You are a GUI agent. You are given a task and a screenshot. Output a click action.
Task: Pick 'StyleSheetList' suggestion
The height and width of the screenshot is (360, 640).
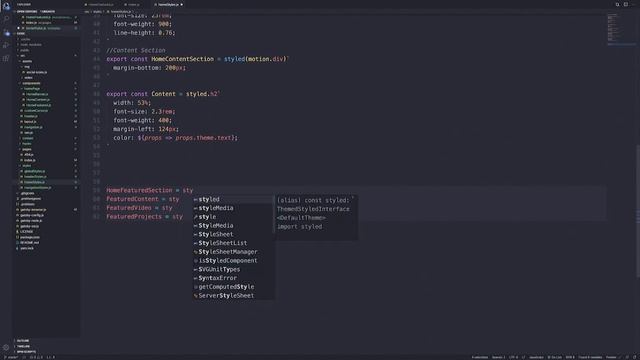pos(234,243)
